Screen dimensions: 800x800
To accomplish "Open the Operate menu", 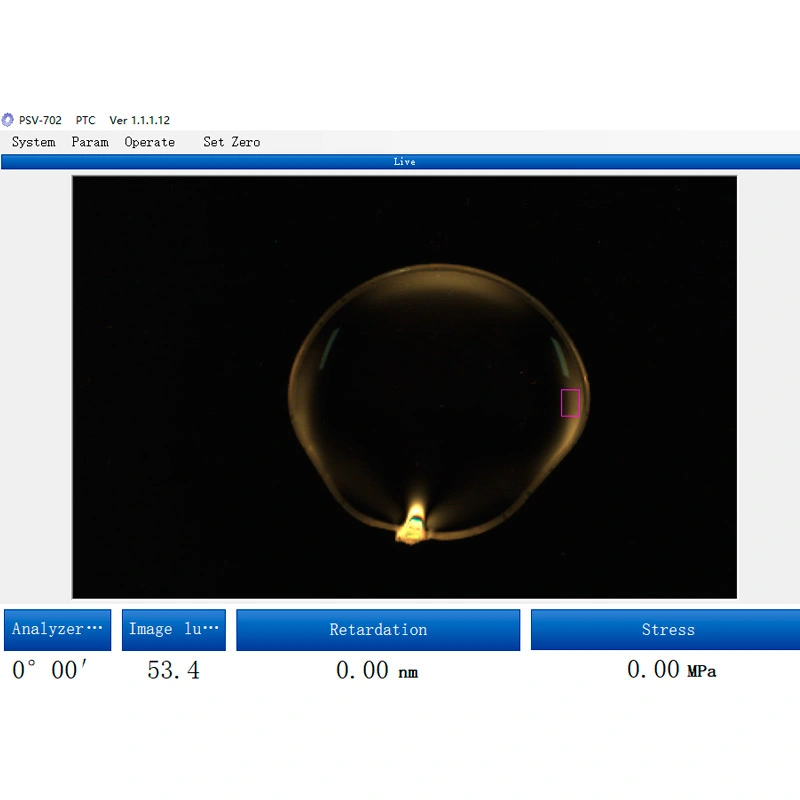I will [149, 142].
